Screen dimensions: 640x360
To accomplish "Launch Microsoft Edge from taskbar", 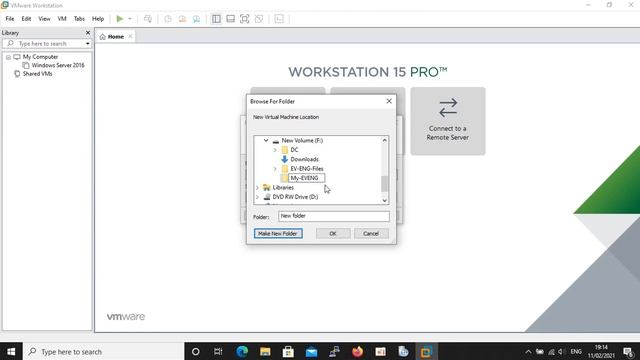I will coord(242,351).
